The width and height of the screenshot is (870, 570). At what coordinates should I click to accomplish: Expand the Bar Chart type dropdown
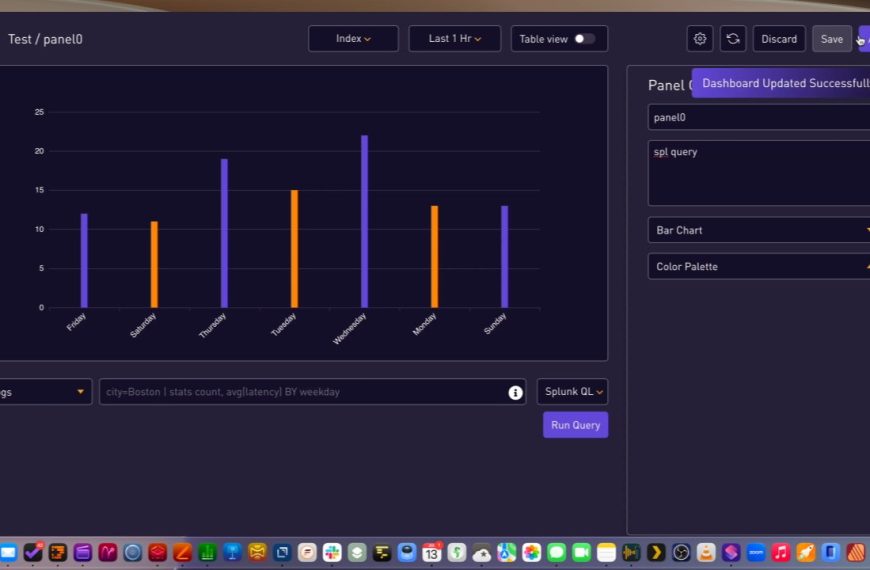pyautogui.click(x=759, y=230)
